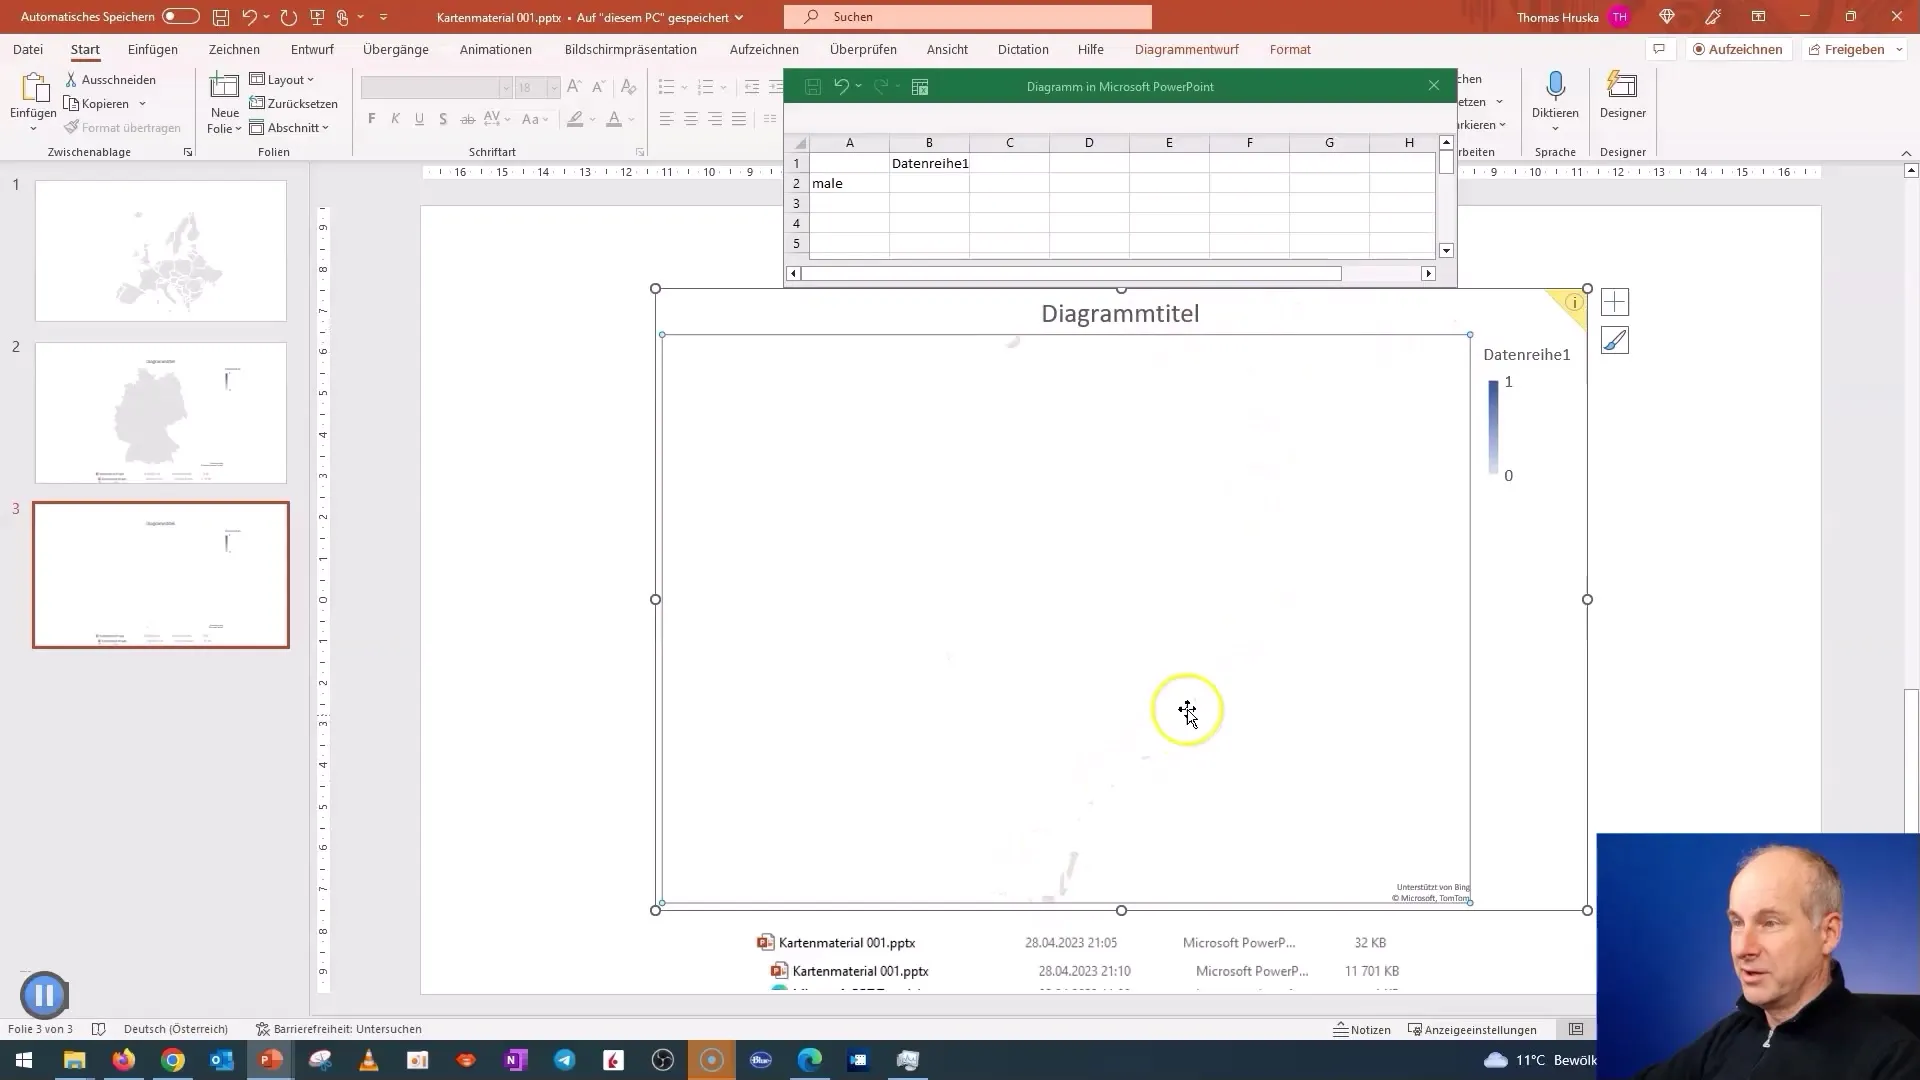This screenshot has width=1920, height=1080.
Task: Click the Suchen search field
Action: 968,17
